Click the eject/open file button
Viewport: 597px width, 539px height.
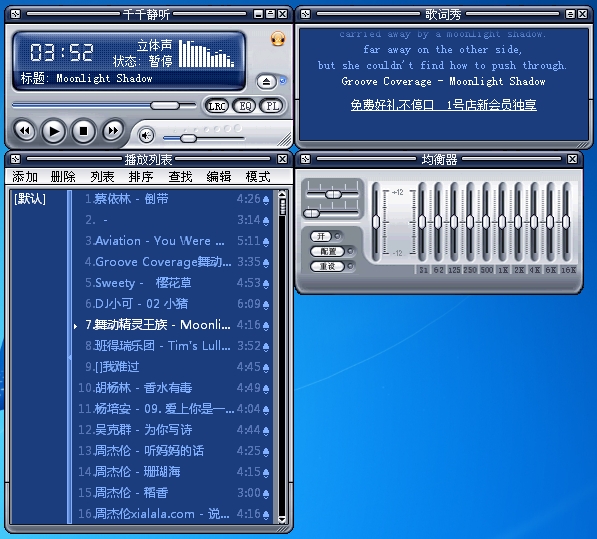266,81
